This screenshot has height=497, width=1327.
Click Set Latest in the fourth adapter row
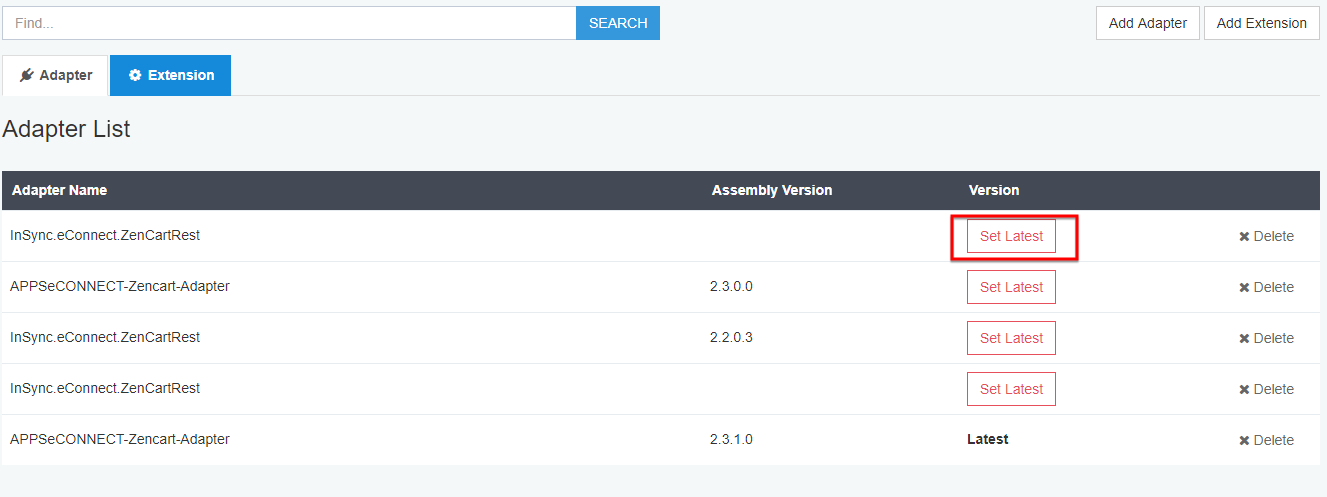[1011, 389]
